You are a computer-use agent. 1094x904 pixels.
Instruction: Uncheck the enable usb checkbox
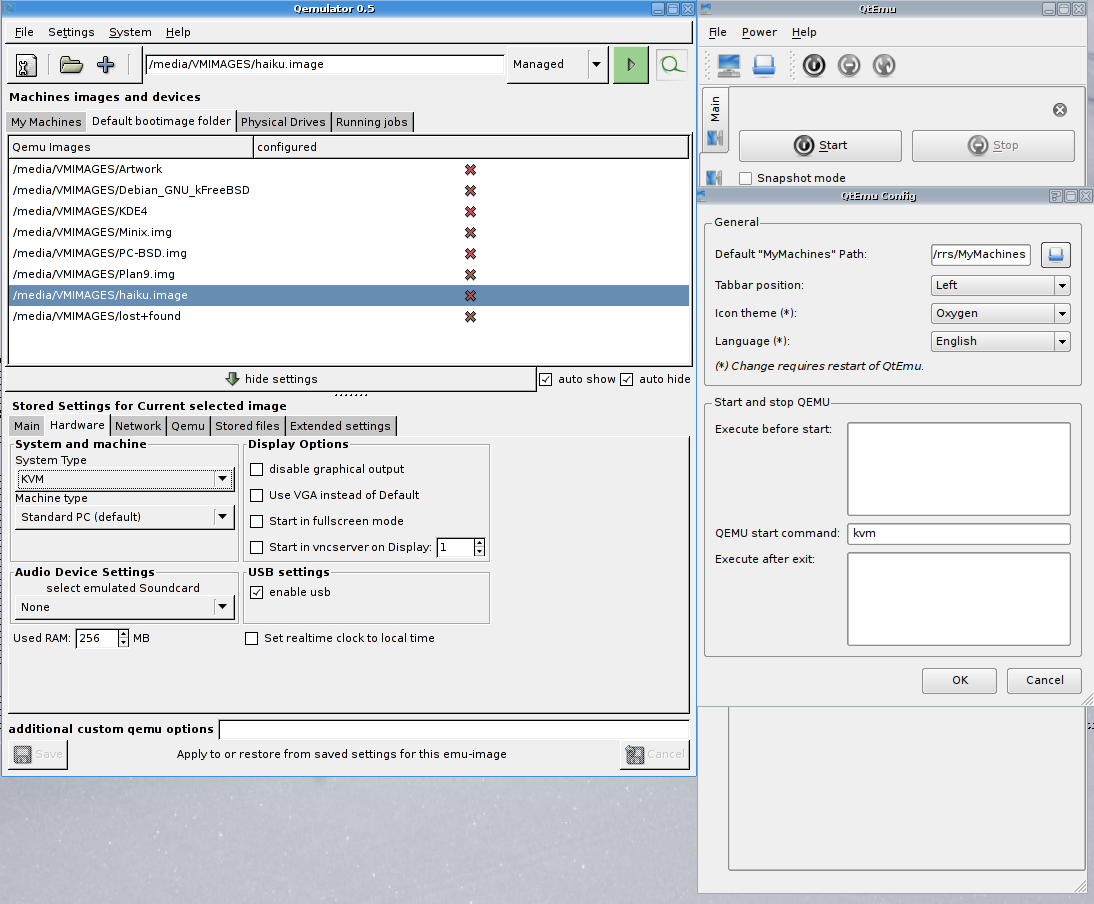tap(257, 592)
